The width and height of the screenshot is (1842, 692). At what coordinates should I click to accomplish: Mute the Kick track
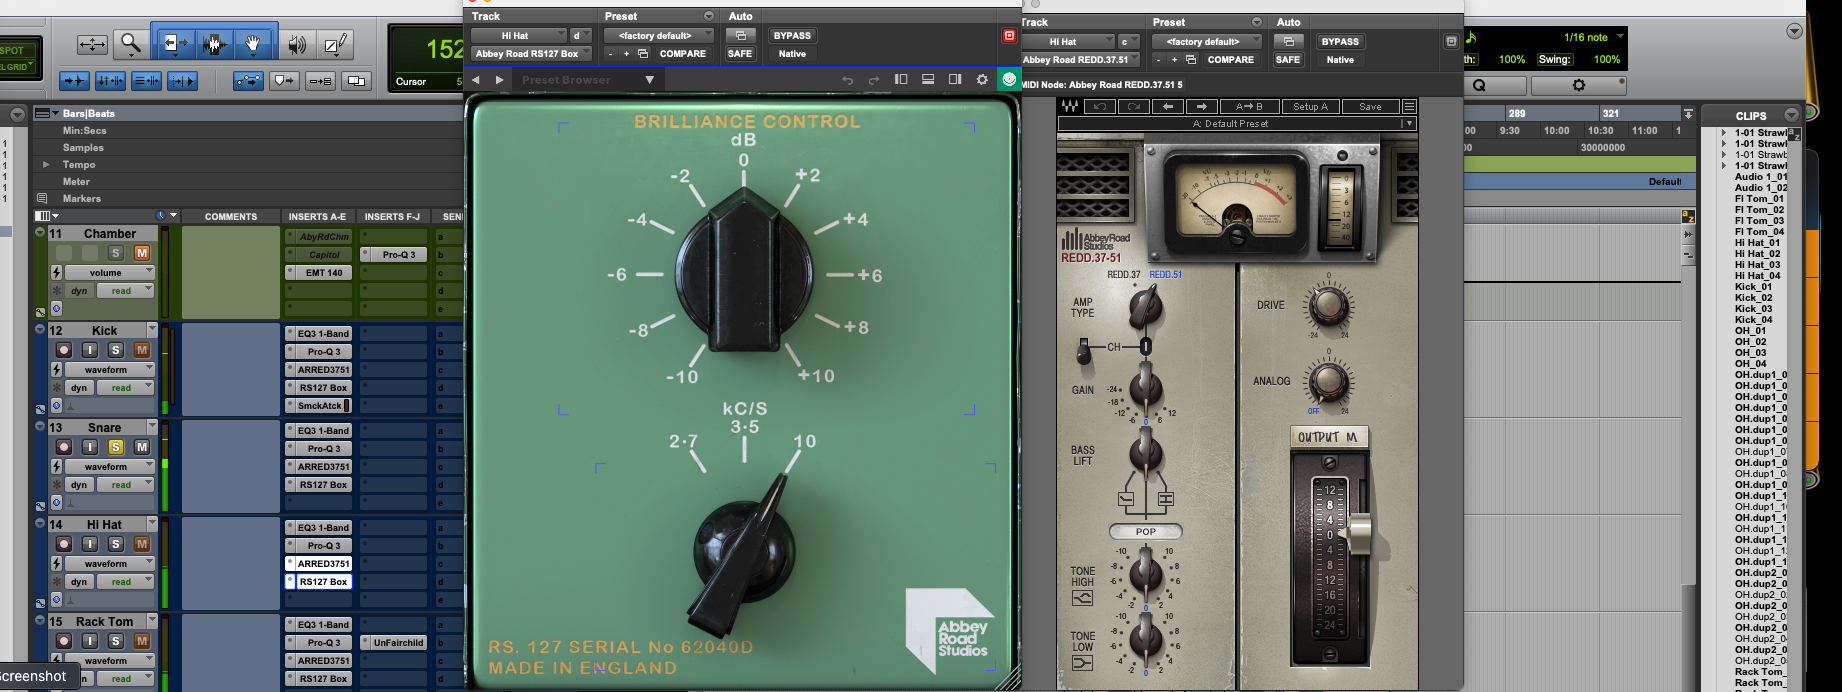pos(142,350)
